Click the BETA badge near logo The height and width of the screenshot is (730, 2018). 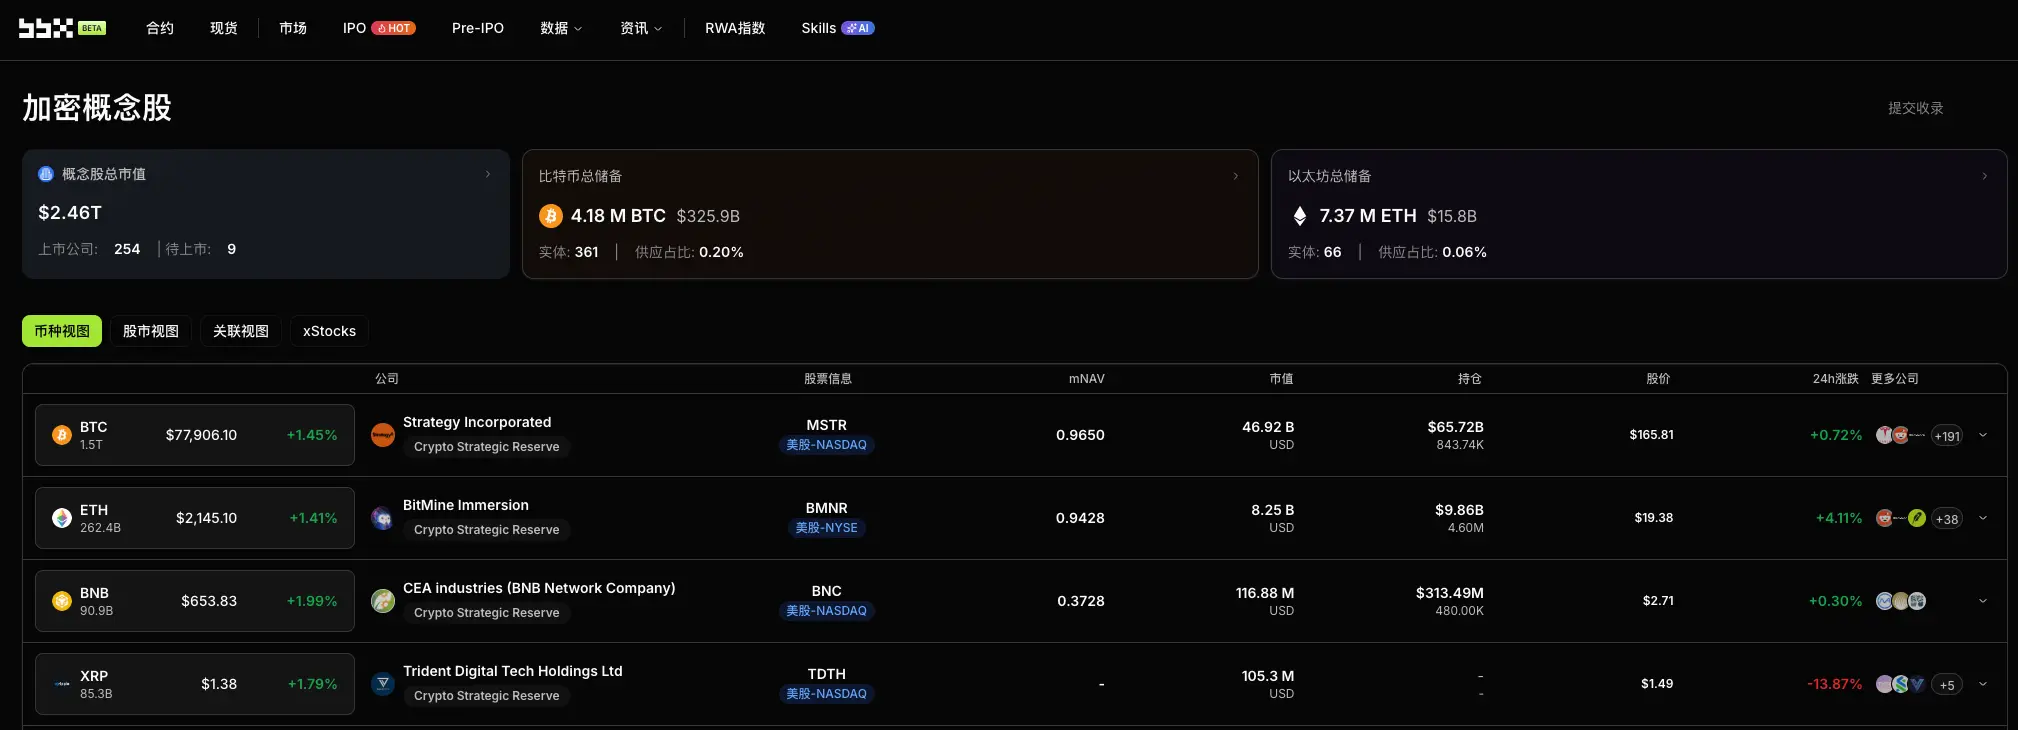[x=92, y=28]
